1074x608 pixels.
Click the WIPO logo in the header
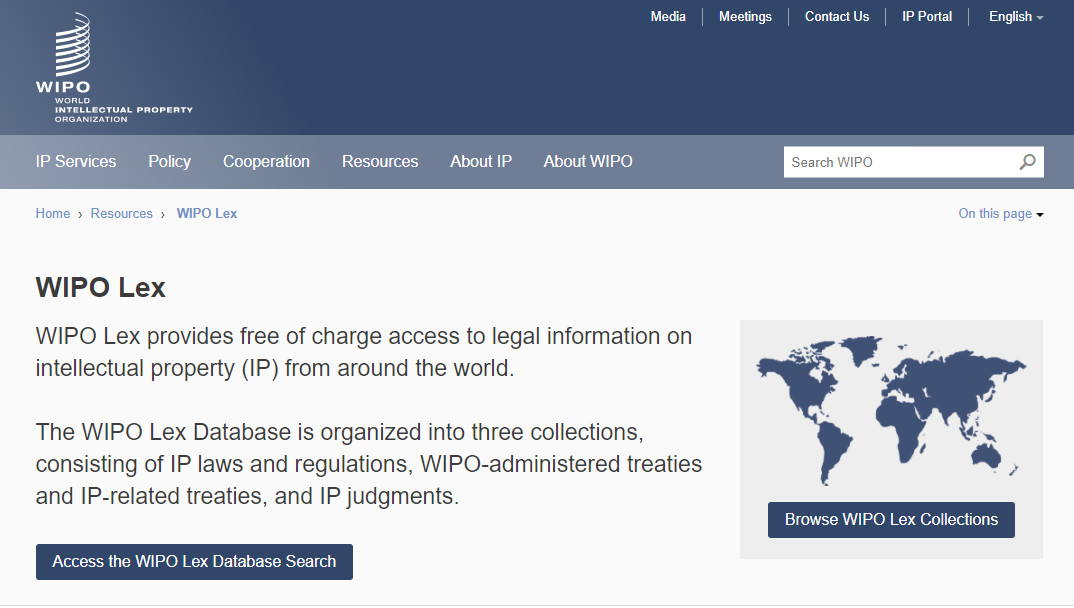[x=114, y=68]
